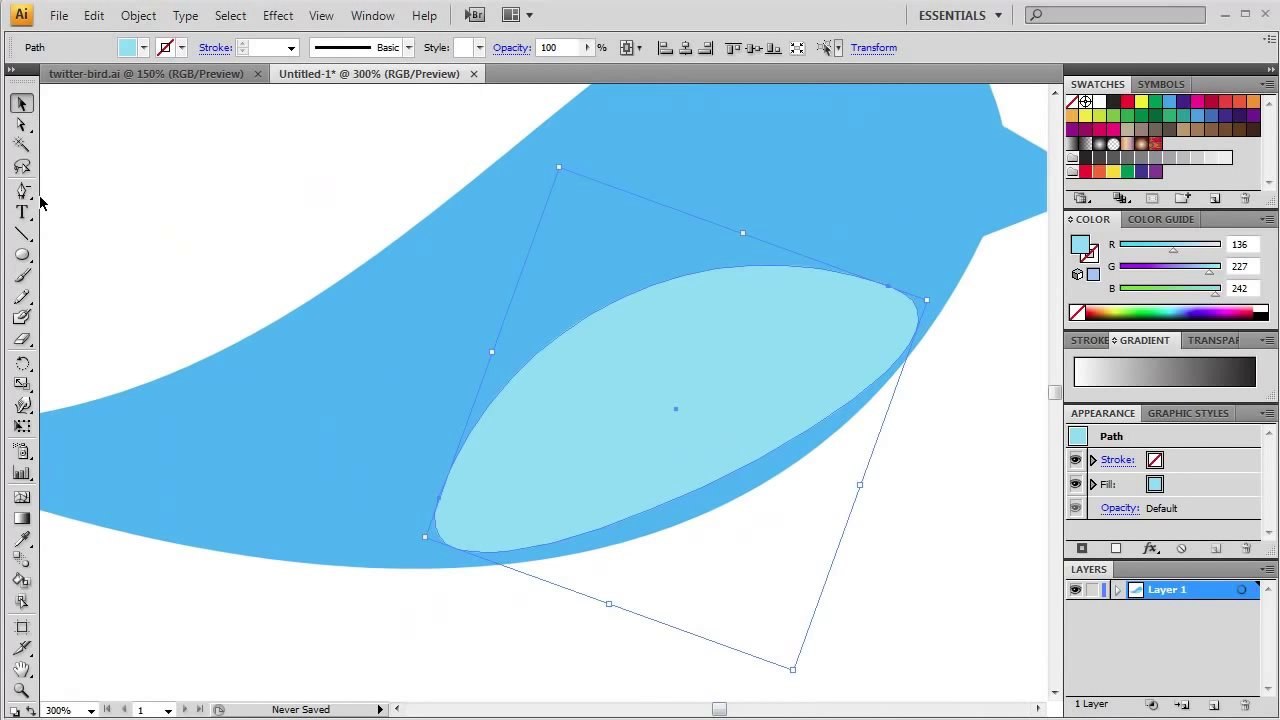Open the stroke weight dropdown
Image resolution: width=1280 pixels, height=720 pixels.
291,48
